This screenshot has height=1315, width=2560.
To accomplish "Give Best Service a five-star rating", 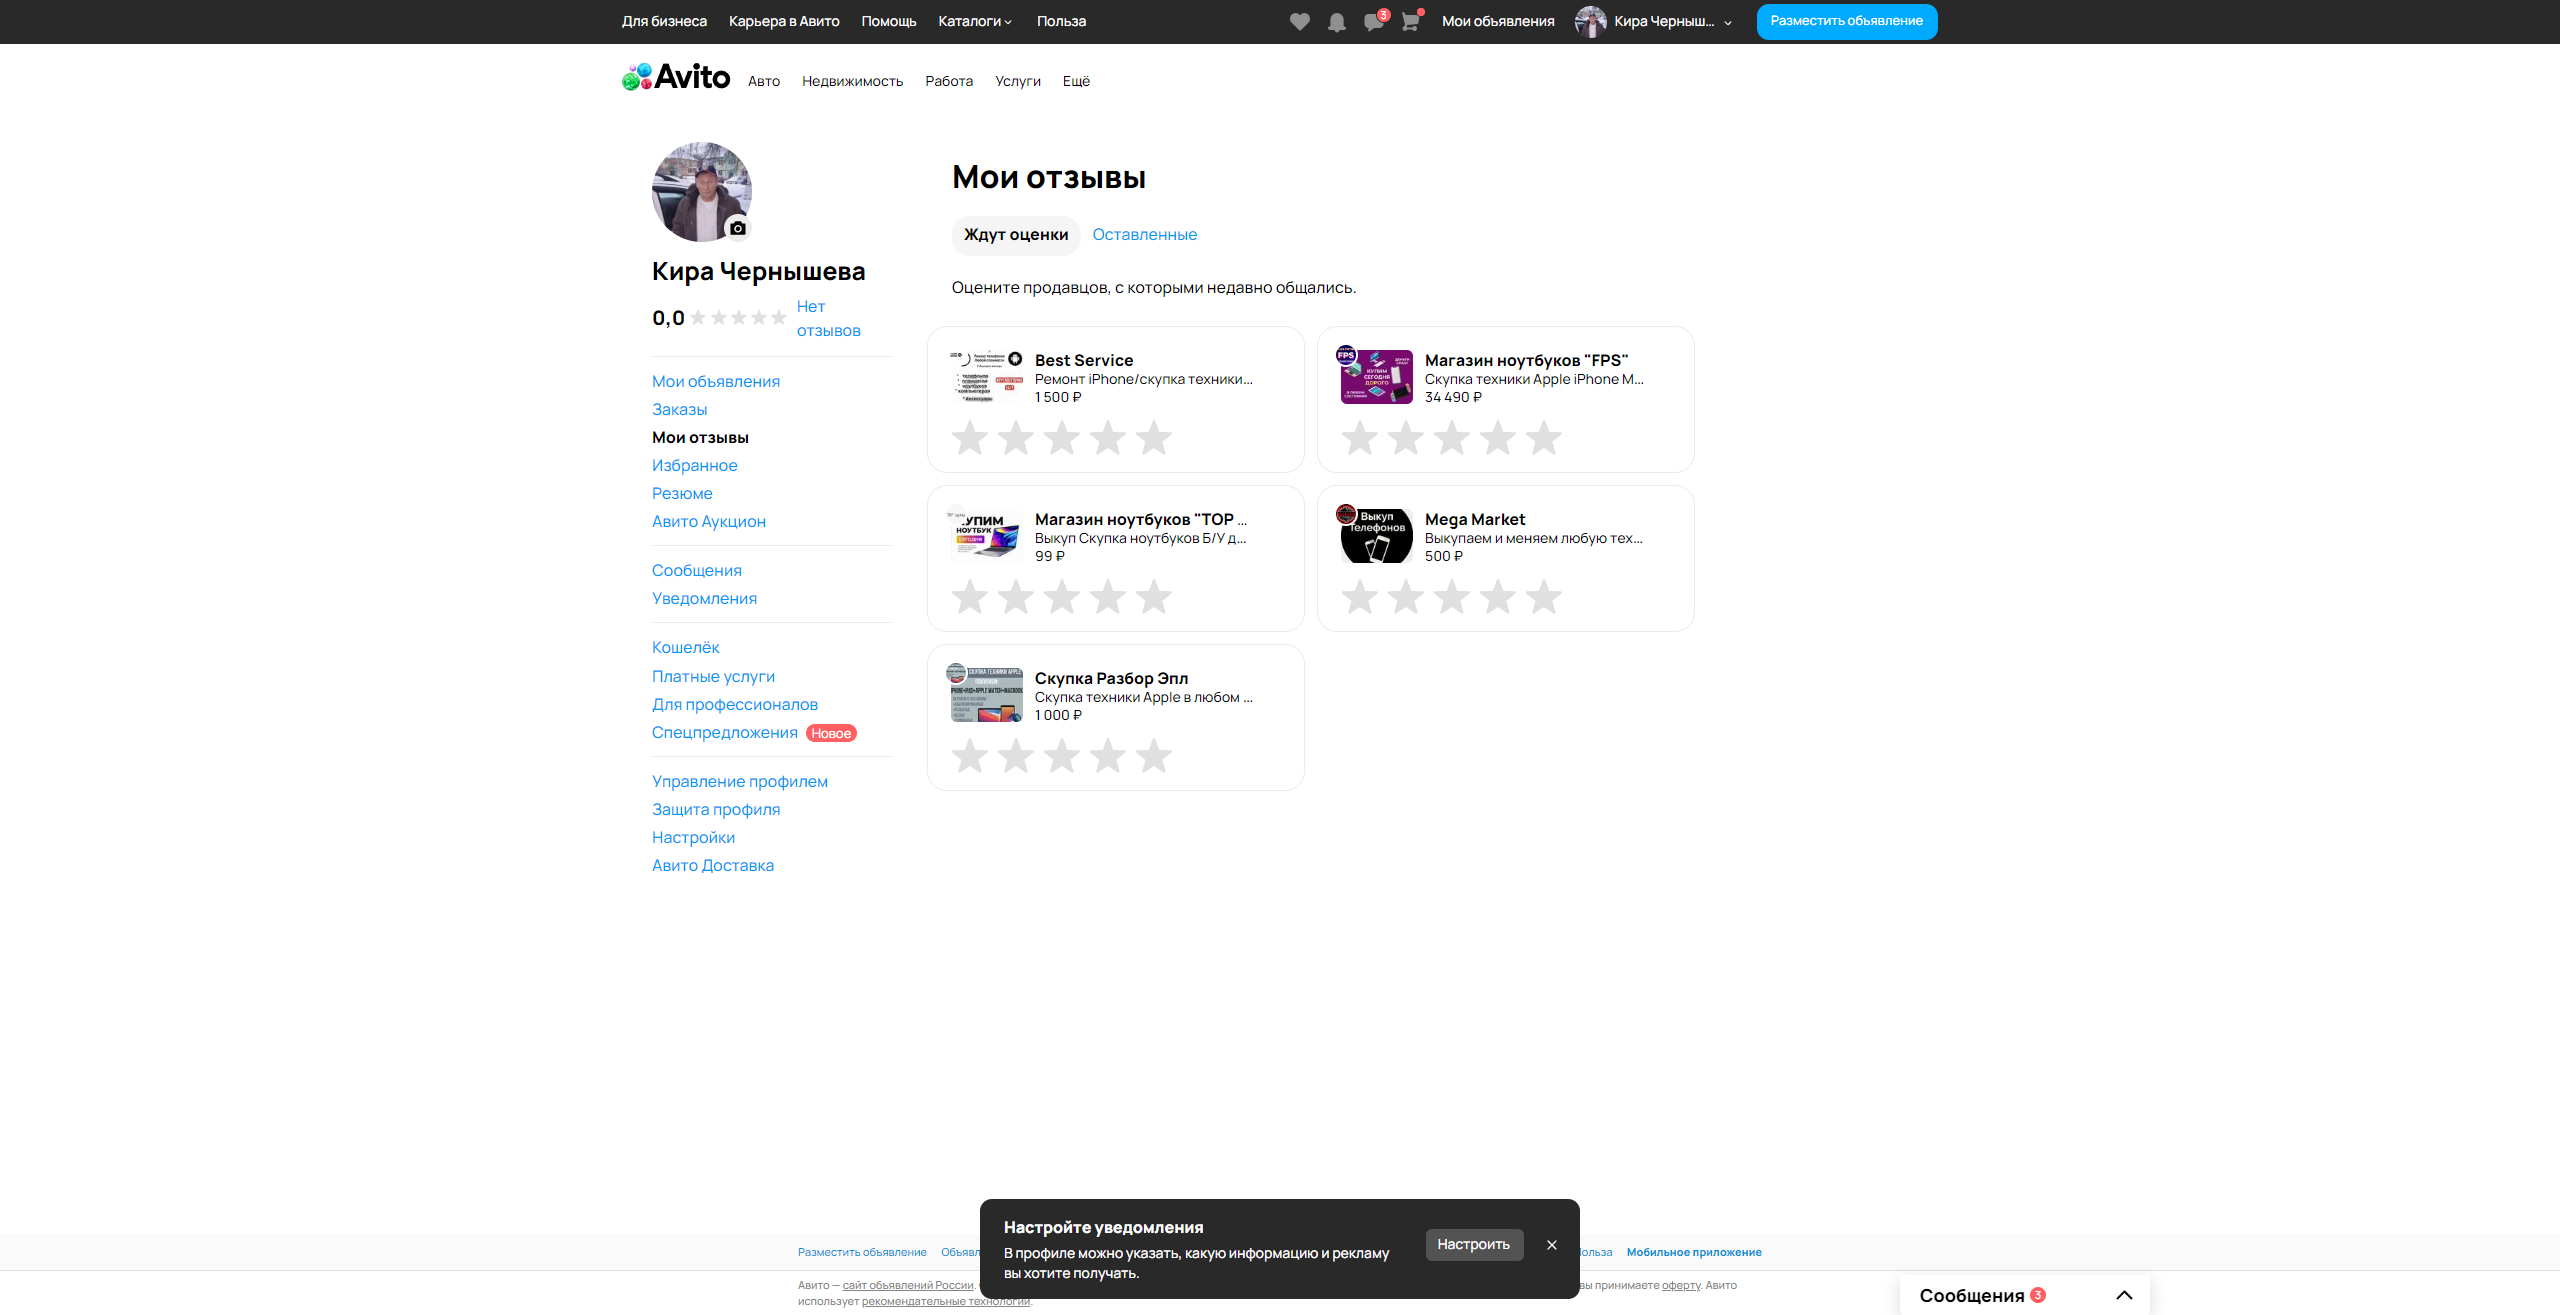I will [x=1153, y=438].
